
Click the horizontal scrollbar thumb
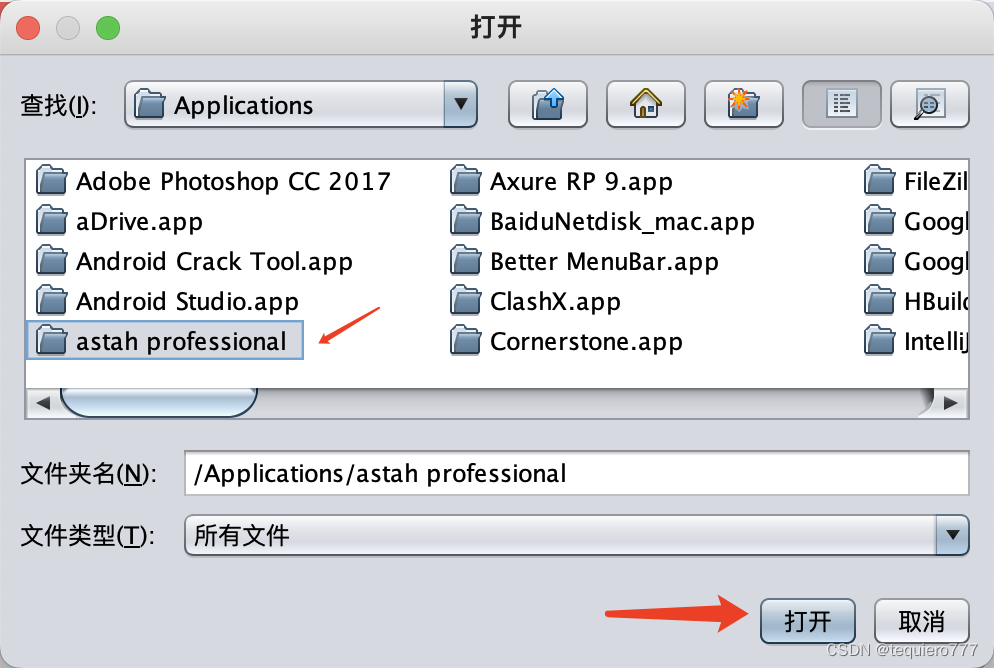click(158, 402)
